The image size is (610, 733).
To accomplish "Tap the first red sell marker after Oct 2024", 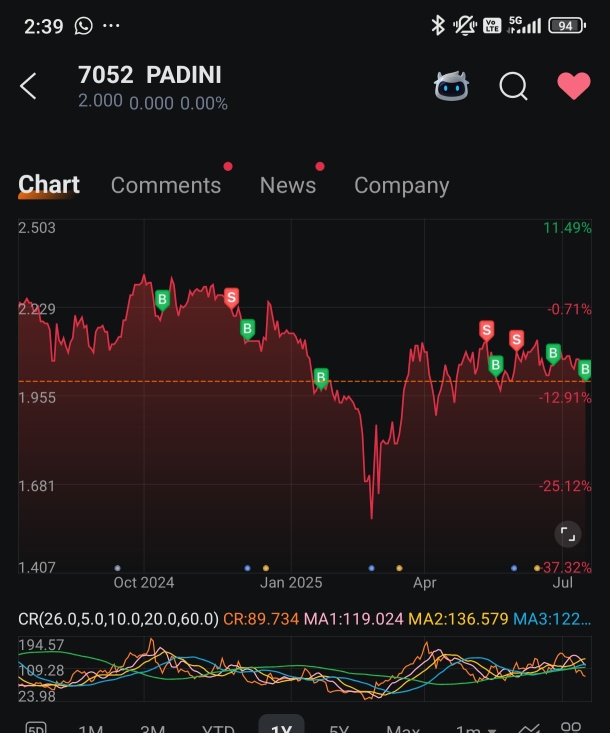I will tap(231, 298).
